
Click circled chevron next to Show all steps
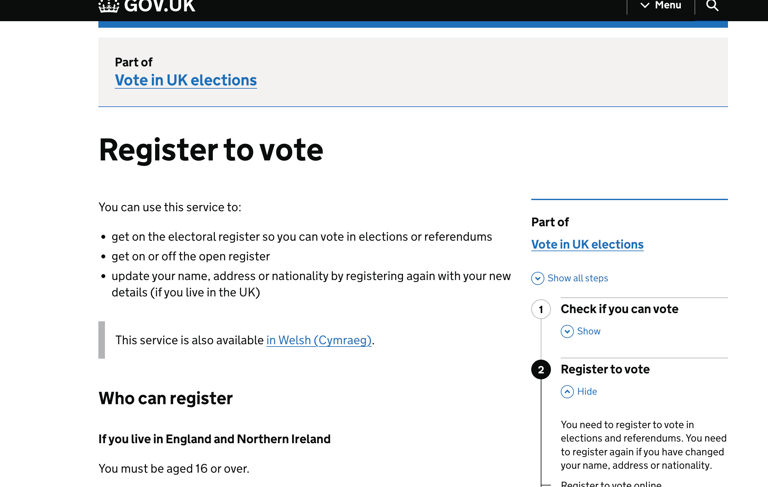point(537,278)
